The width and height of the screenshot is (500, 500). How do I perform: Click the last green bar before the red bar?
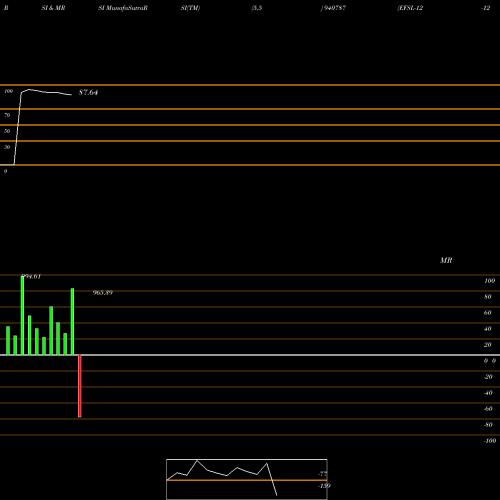pyautogui.click(x=72, y=322)
